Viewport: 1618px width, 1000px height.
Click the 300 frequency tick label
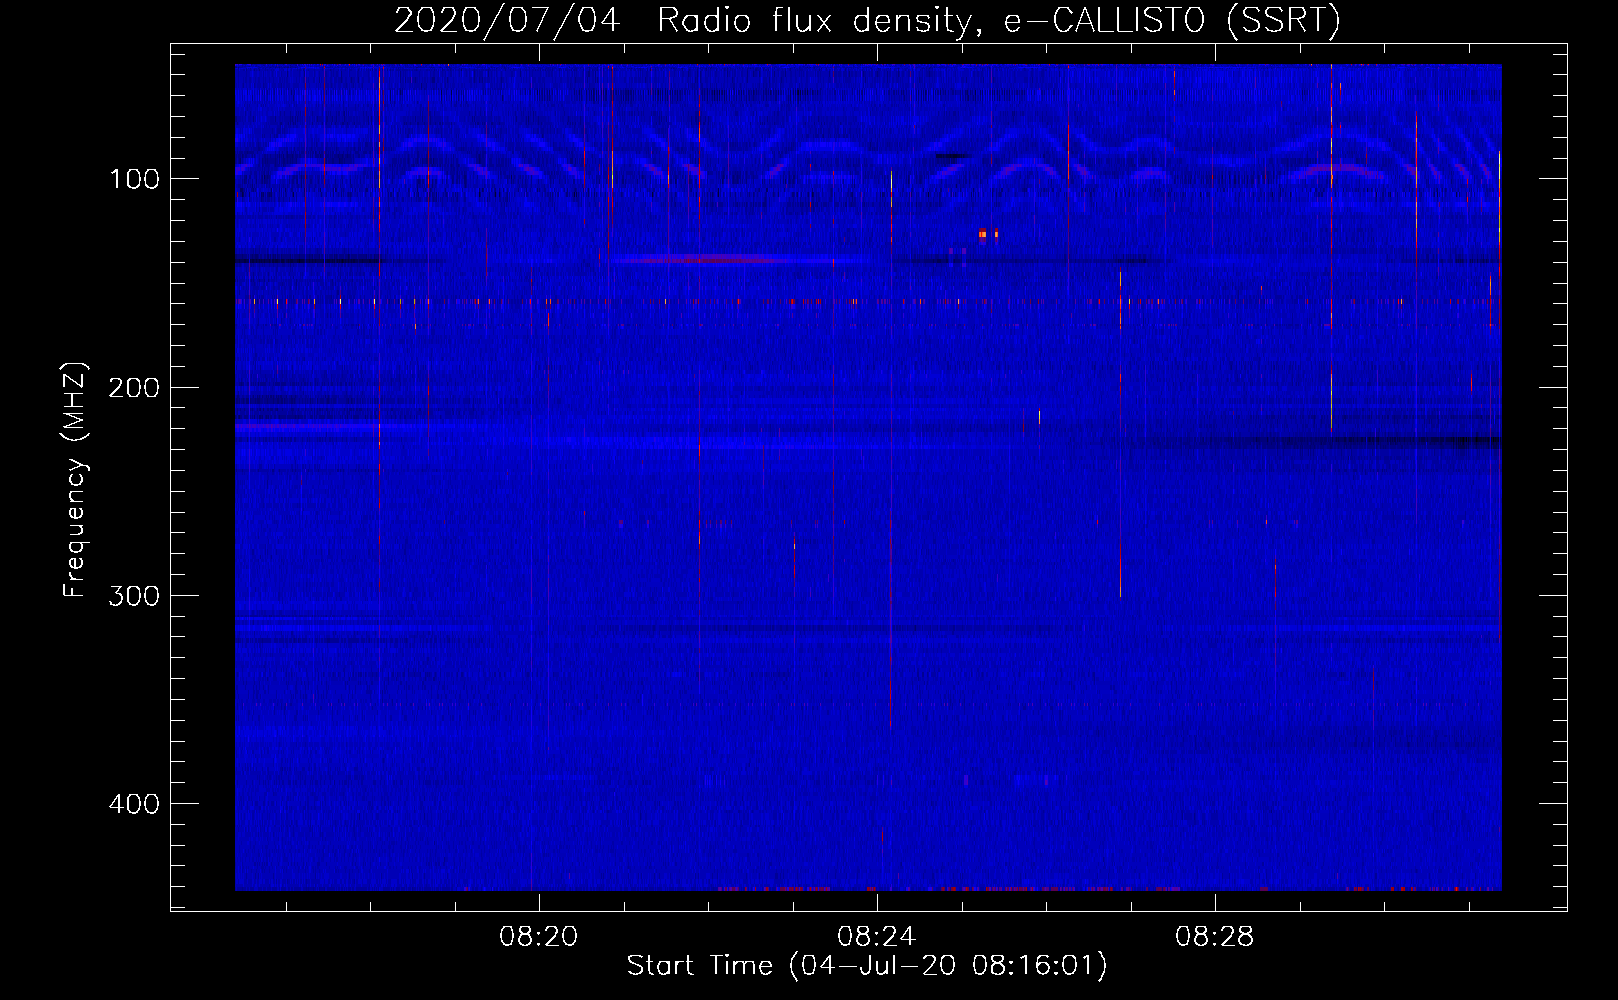tap(134, 596)
